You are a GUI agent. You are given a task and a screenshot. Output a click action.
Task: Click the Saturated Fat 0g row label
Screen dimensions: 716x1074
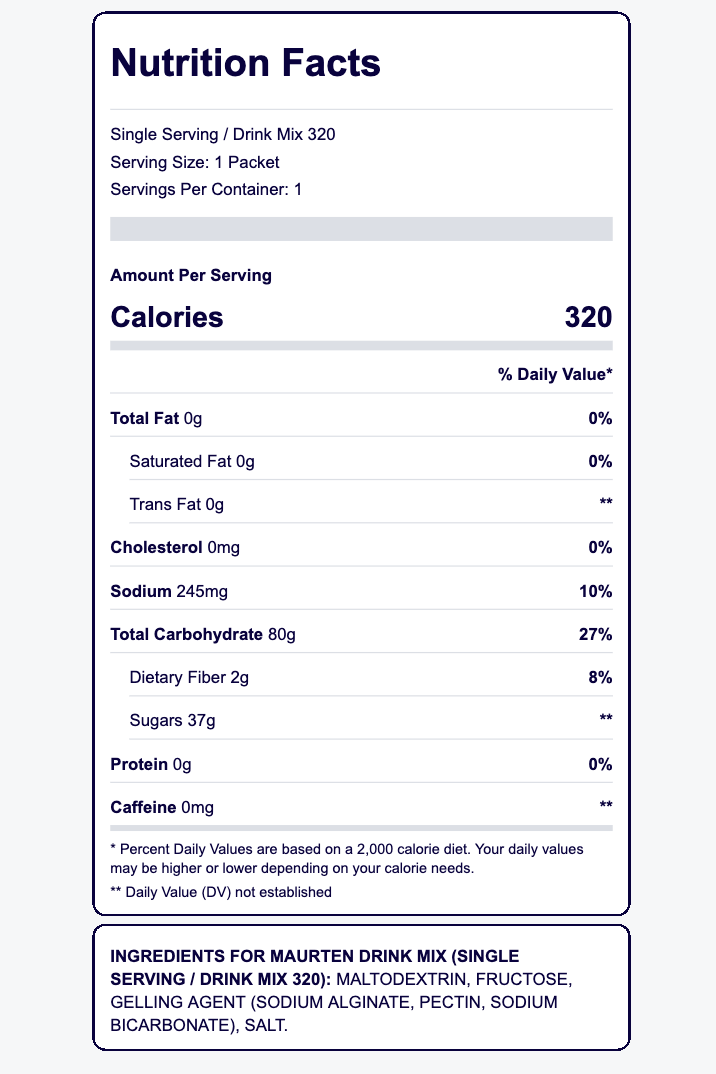pos(192,461)
